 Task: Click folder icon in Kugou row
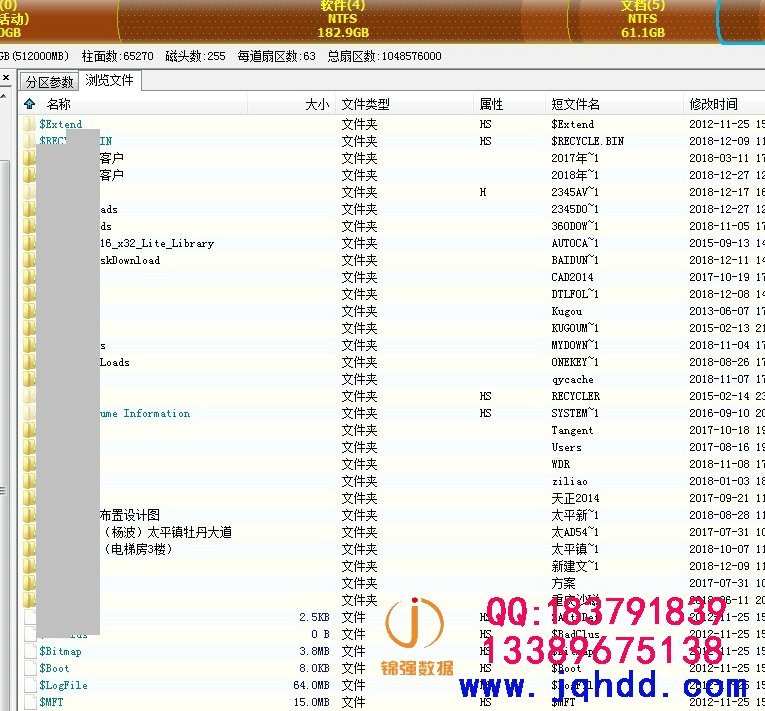29,311
